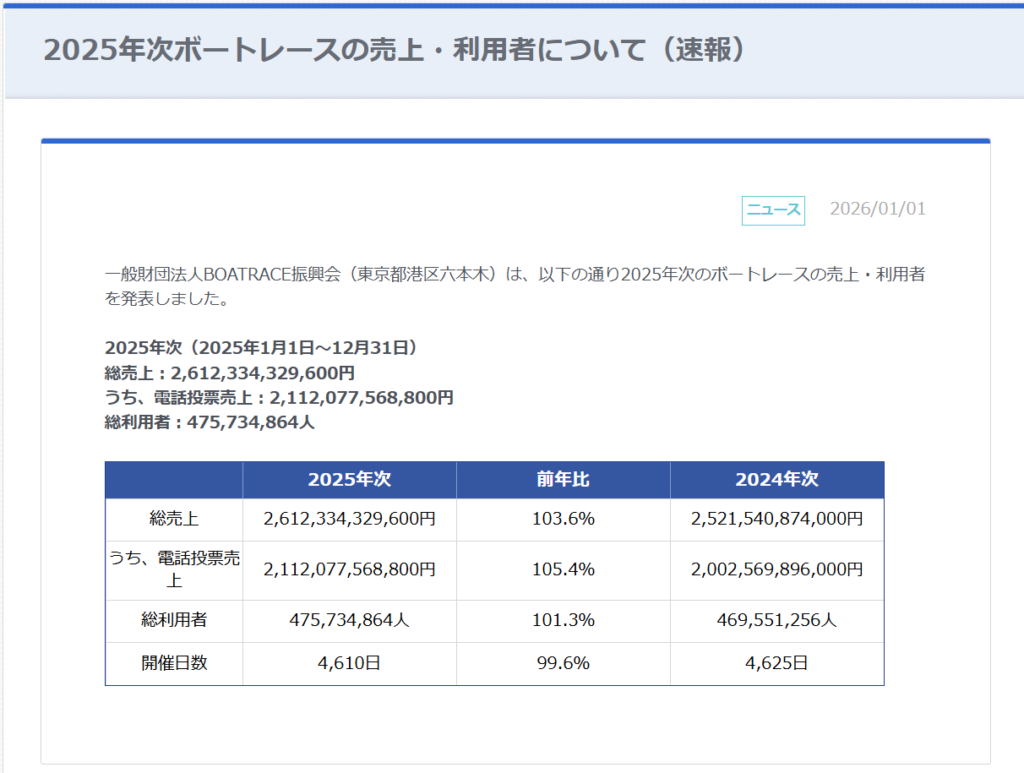
Task: Click the 2026/01/01 publish date
Action: click(877, 209)
